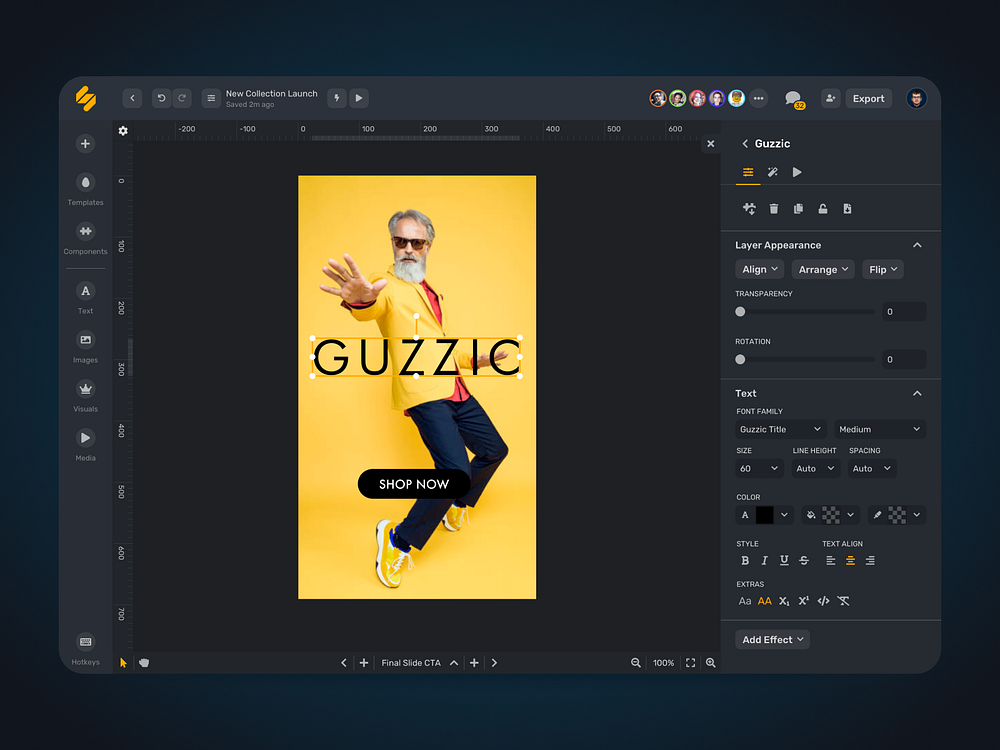Open the Font Family dropdown
This screenshot has width=1000, height=750.
pyautogui.click(x=780, y=428)
